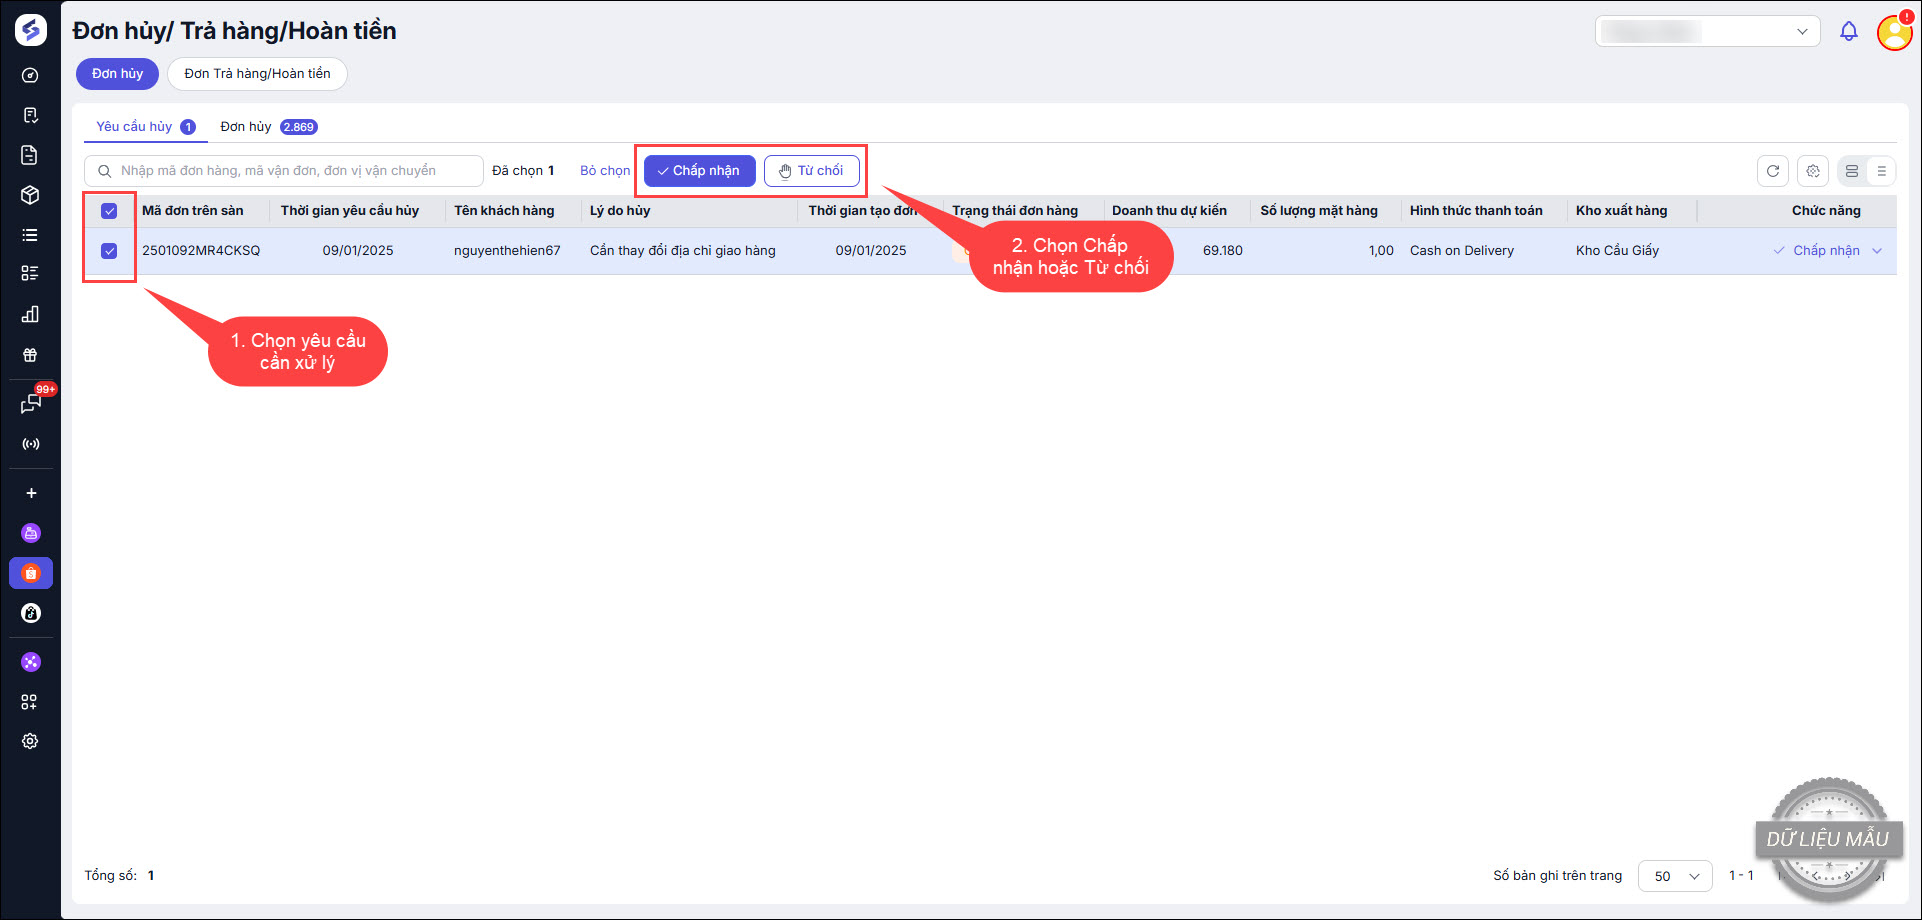Open the settings gear in sidebar

click(x=30, y=741)
